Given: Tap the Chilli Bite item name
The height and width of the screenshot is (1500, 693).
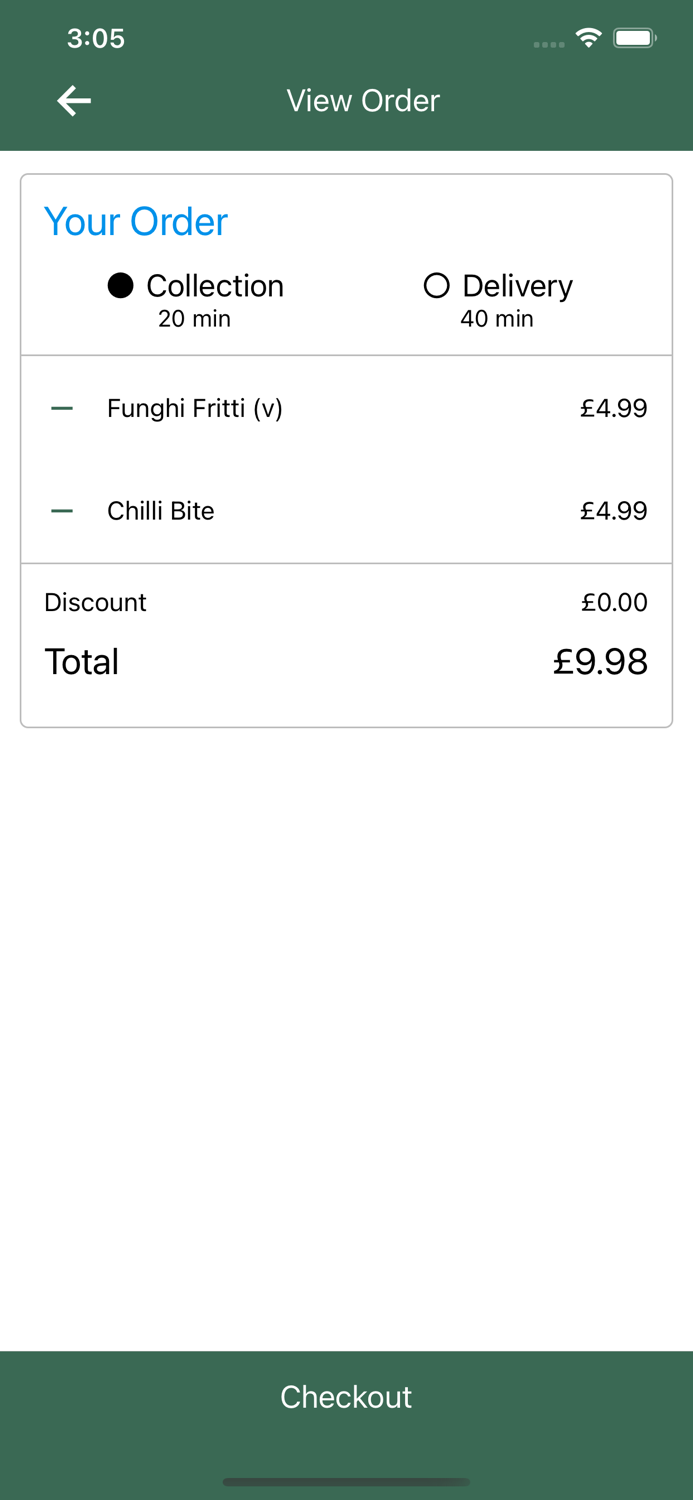Looking at the screenshot, I should point(161,511).
